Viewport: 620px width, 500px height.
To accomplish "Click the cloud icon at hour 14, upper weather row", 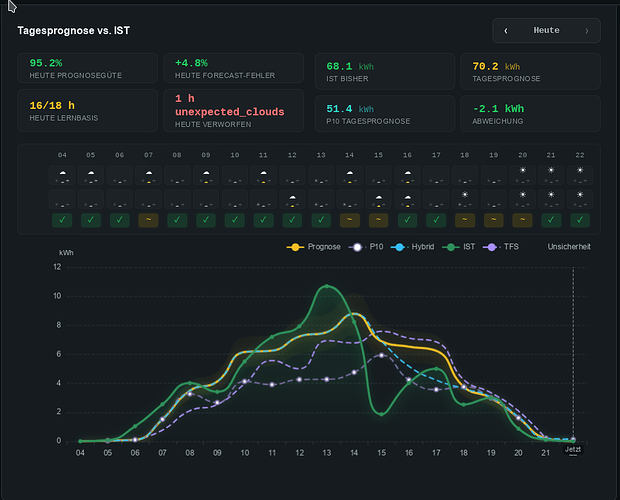I will [350, 175].
